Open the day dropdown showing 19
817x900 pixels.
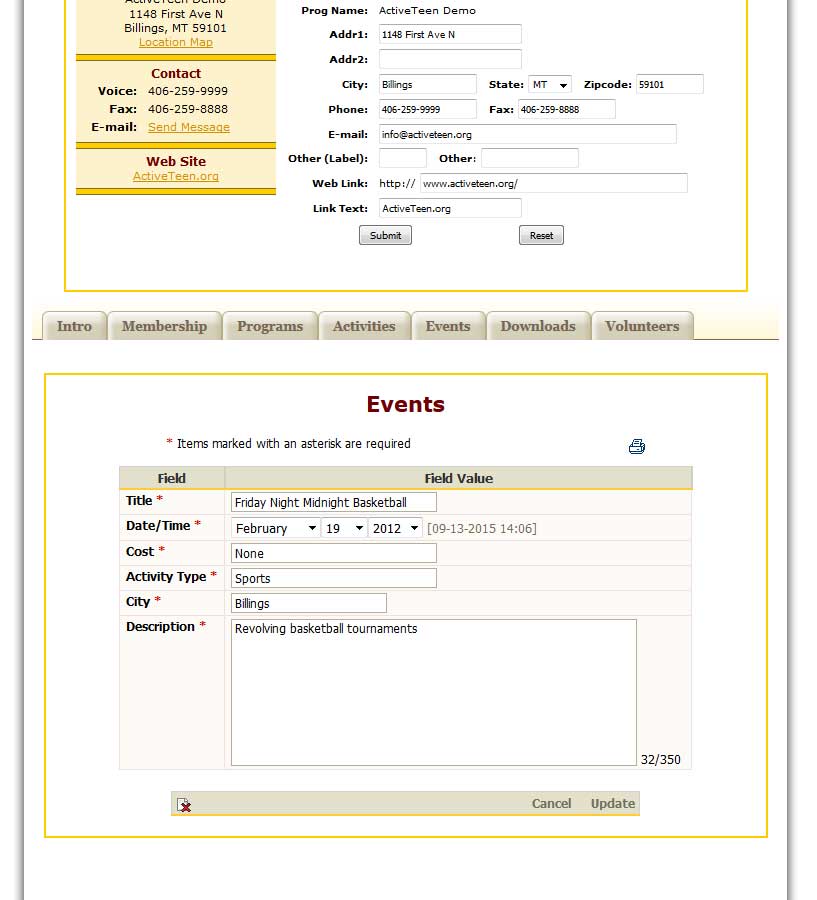tap(343, 528)
